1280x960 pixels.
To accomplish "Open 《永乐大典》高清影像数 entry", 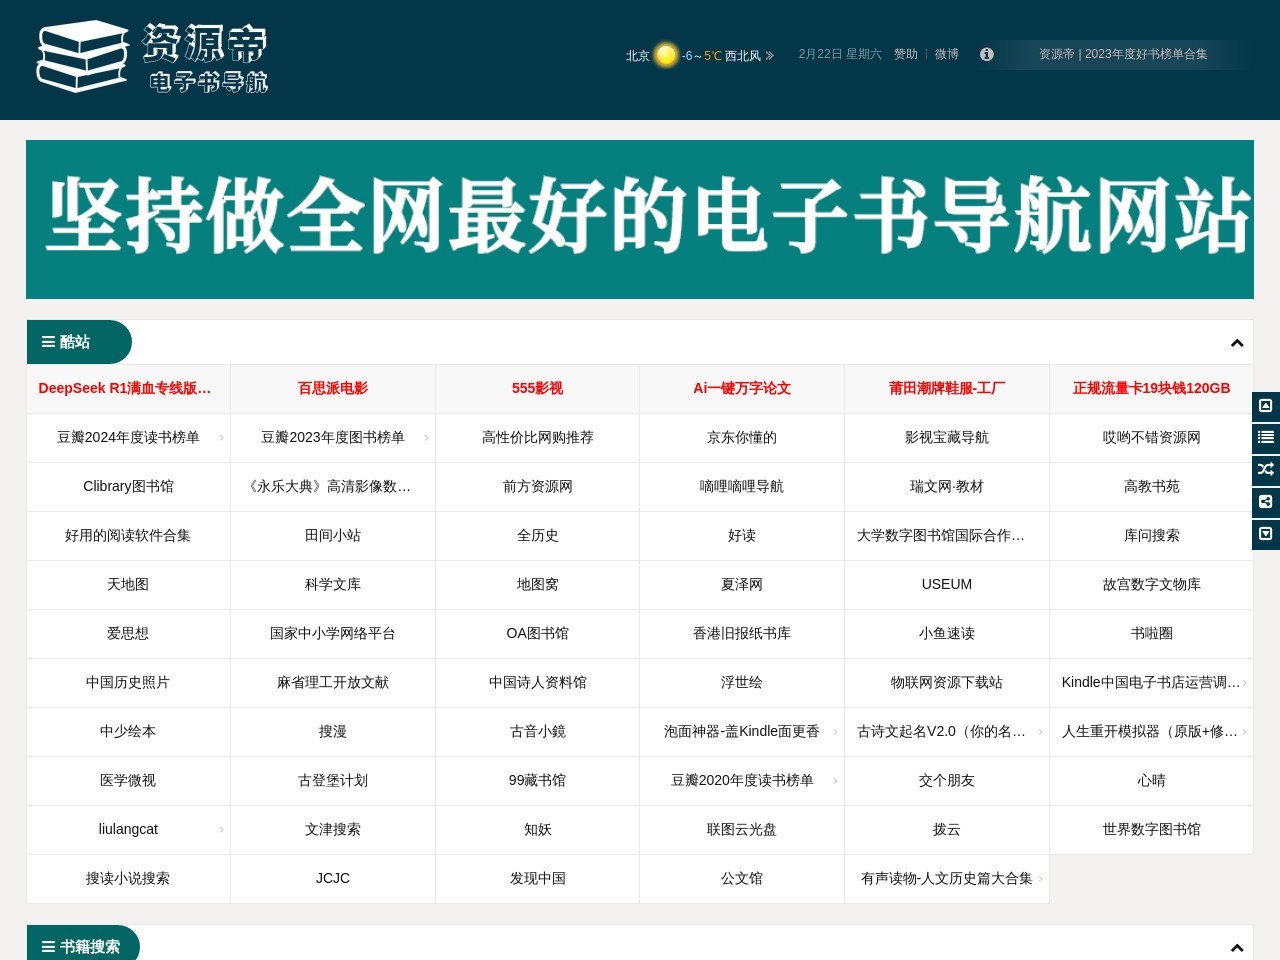I will point(329,486).
